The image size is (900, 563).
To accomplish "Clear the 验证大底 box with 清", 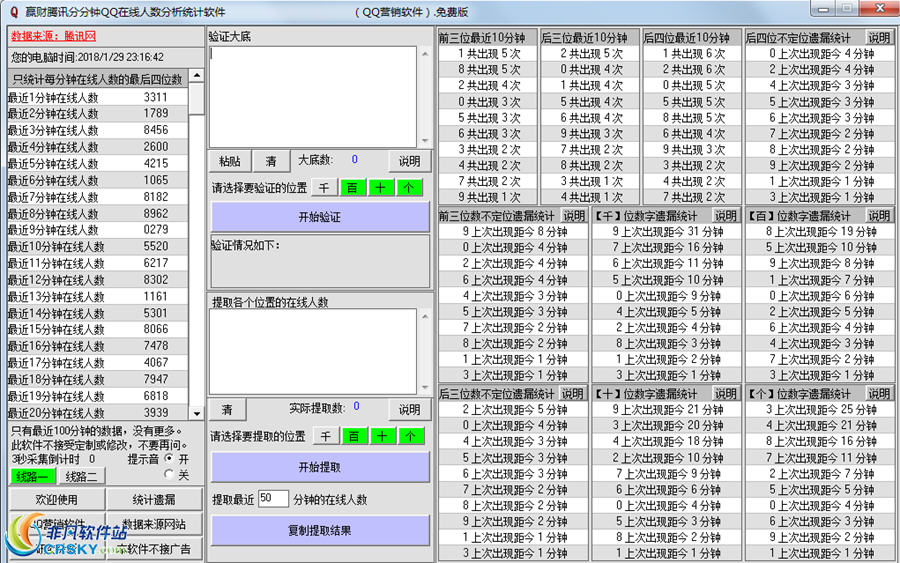I will coord(271,161).
